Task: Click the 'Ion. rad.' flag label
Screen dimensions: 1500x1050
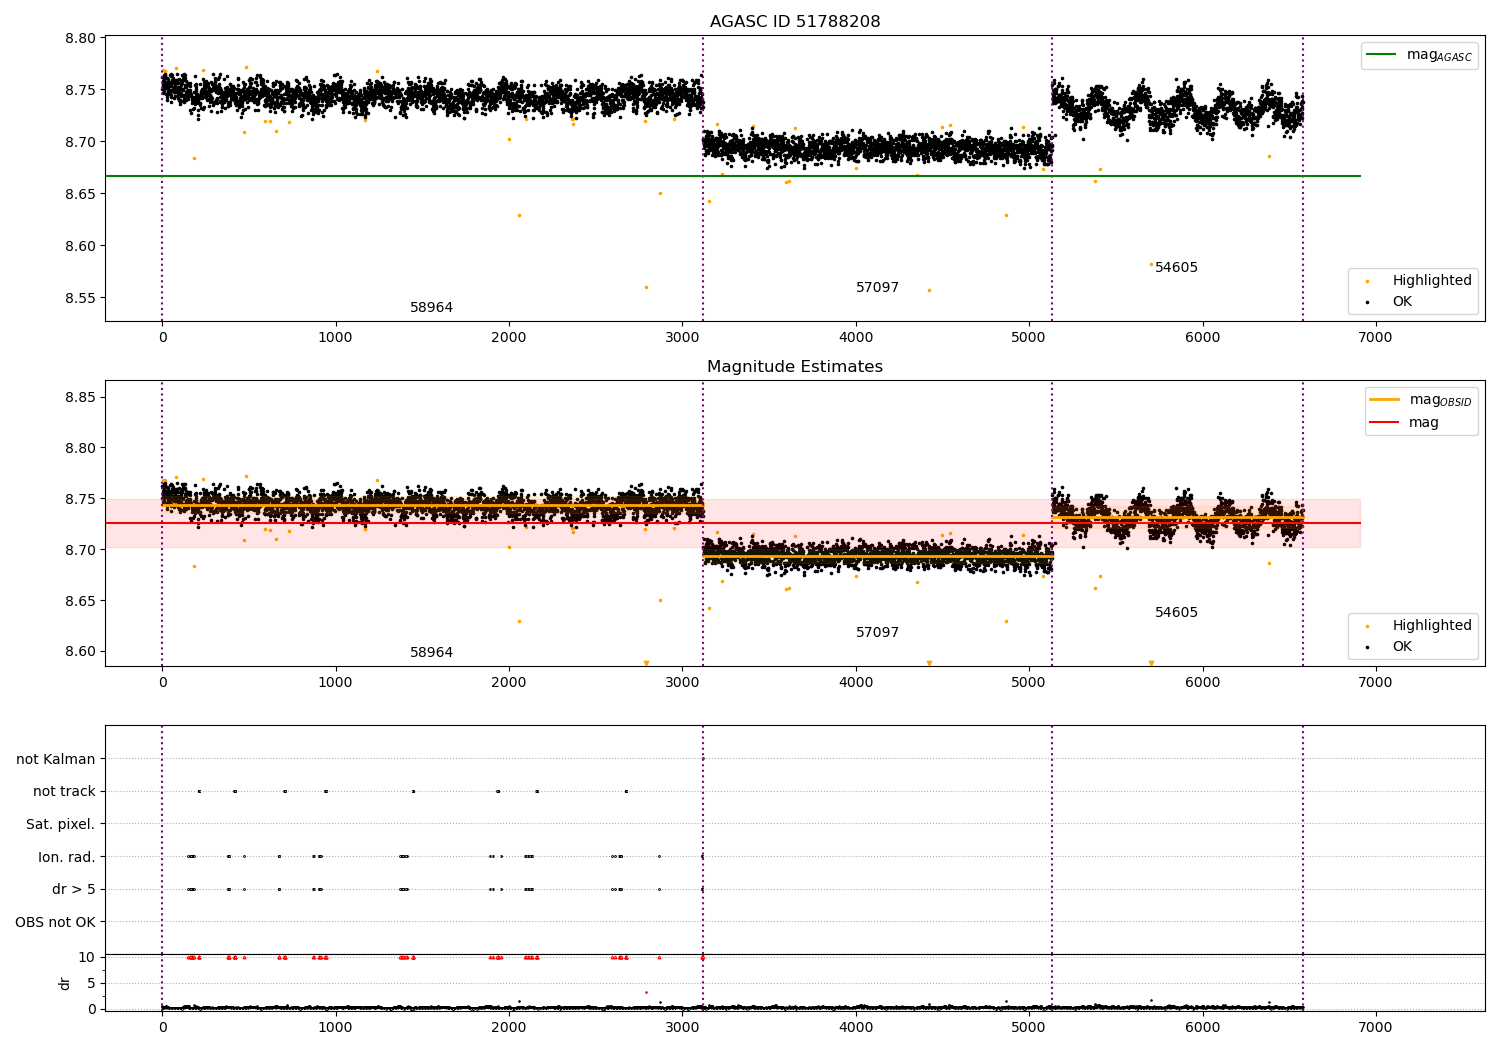Action: [67, 858]
